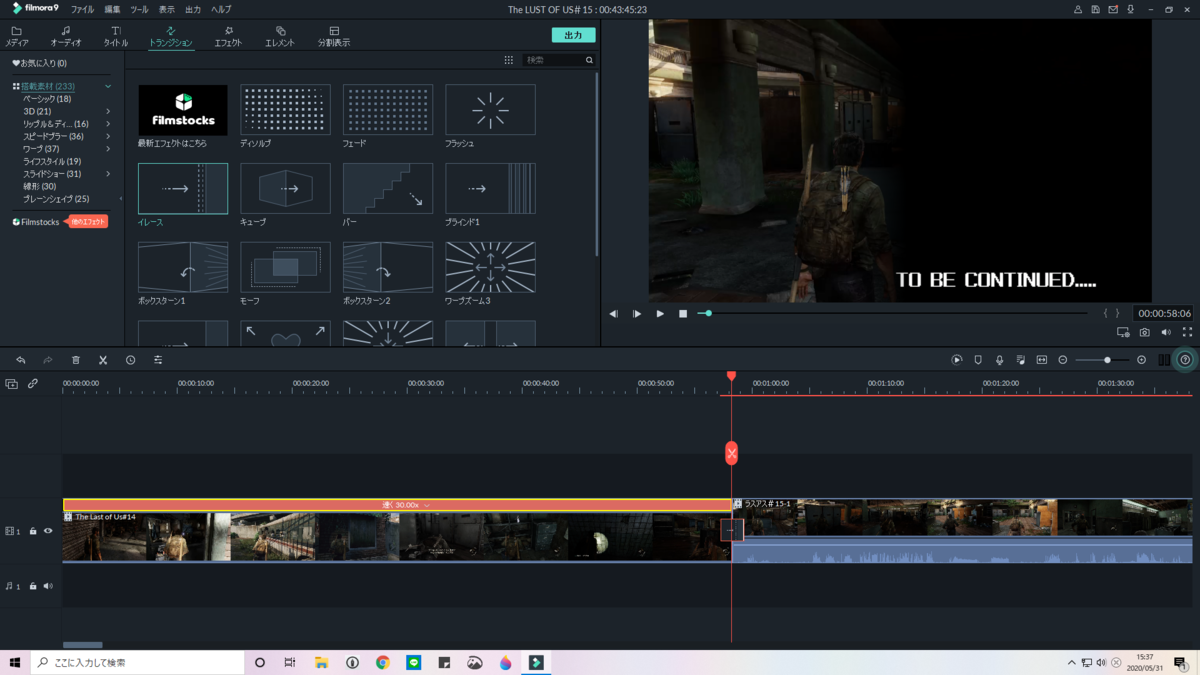
Task: Switch to the エレメント tab
Action: point(280,36)
